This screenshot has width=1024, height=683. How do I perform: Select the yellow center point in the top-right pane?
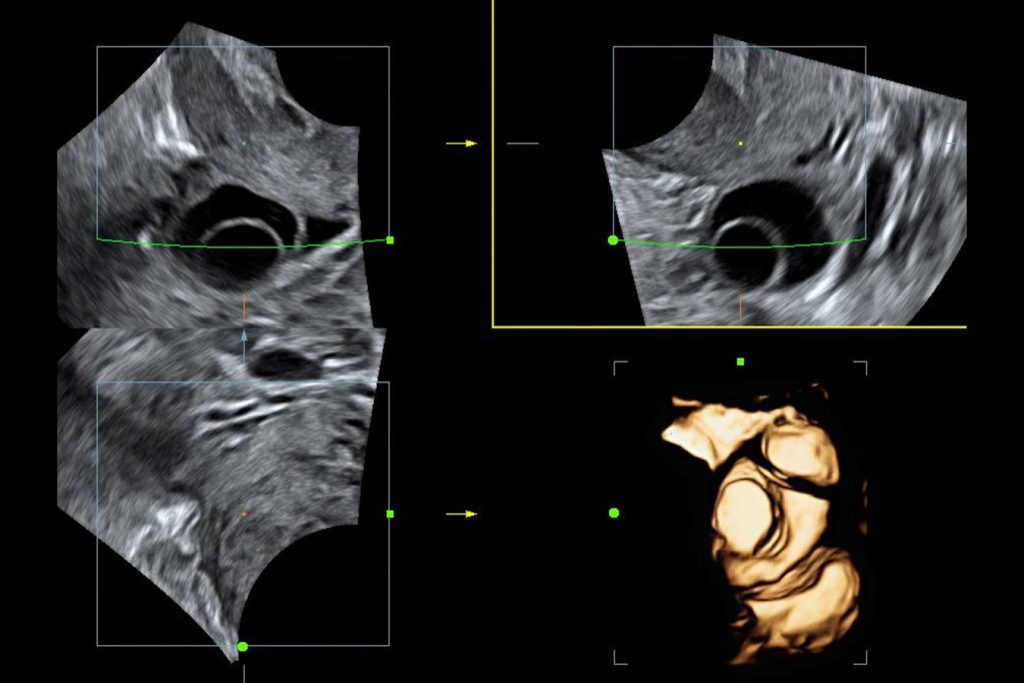click(x=740, y=143)
